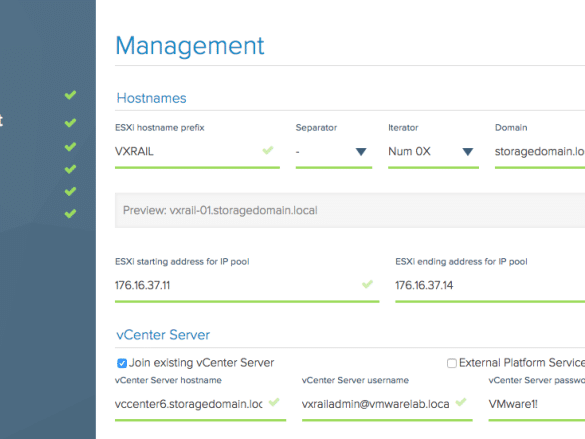Click the Management page title
The height and width of the screenshot is (439, 585).
click(190, 46)
